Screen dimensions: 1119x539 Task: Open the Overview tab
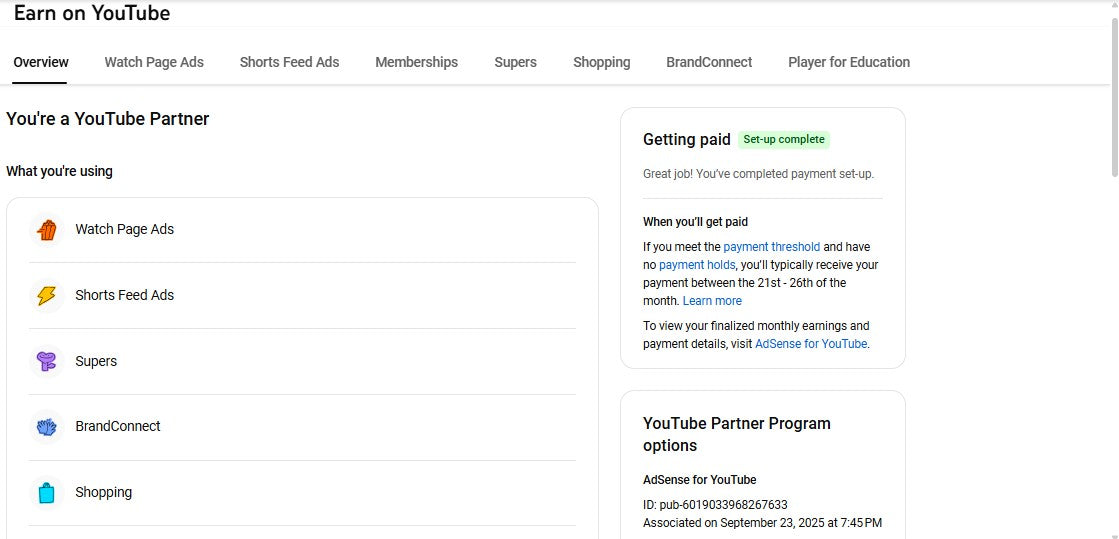[41, 62]
